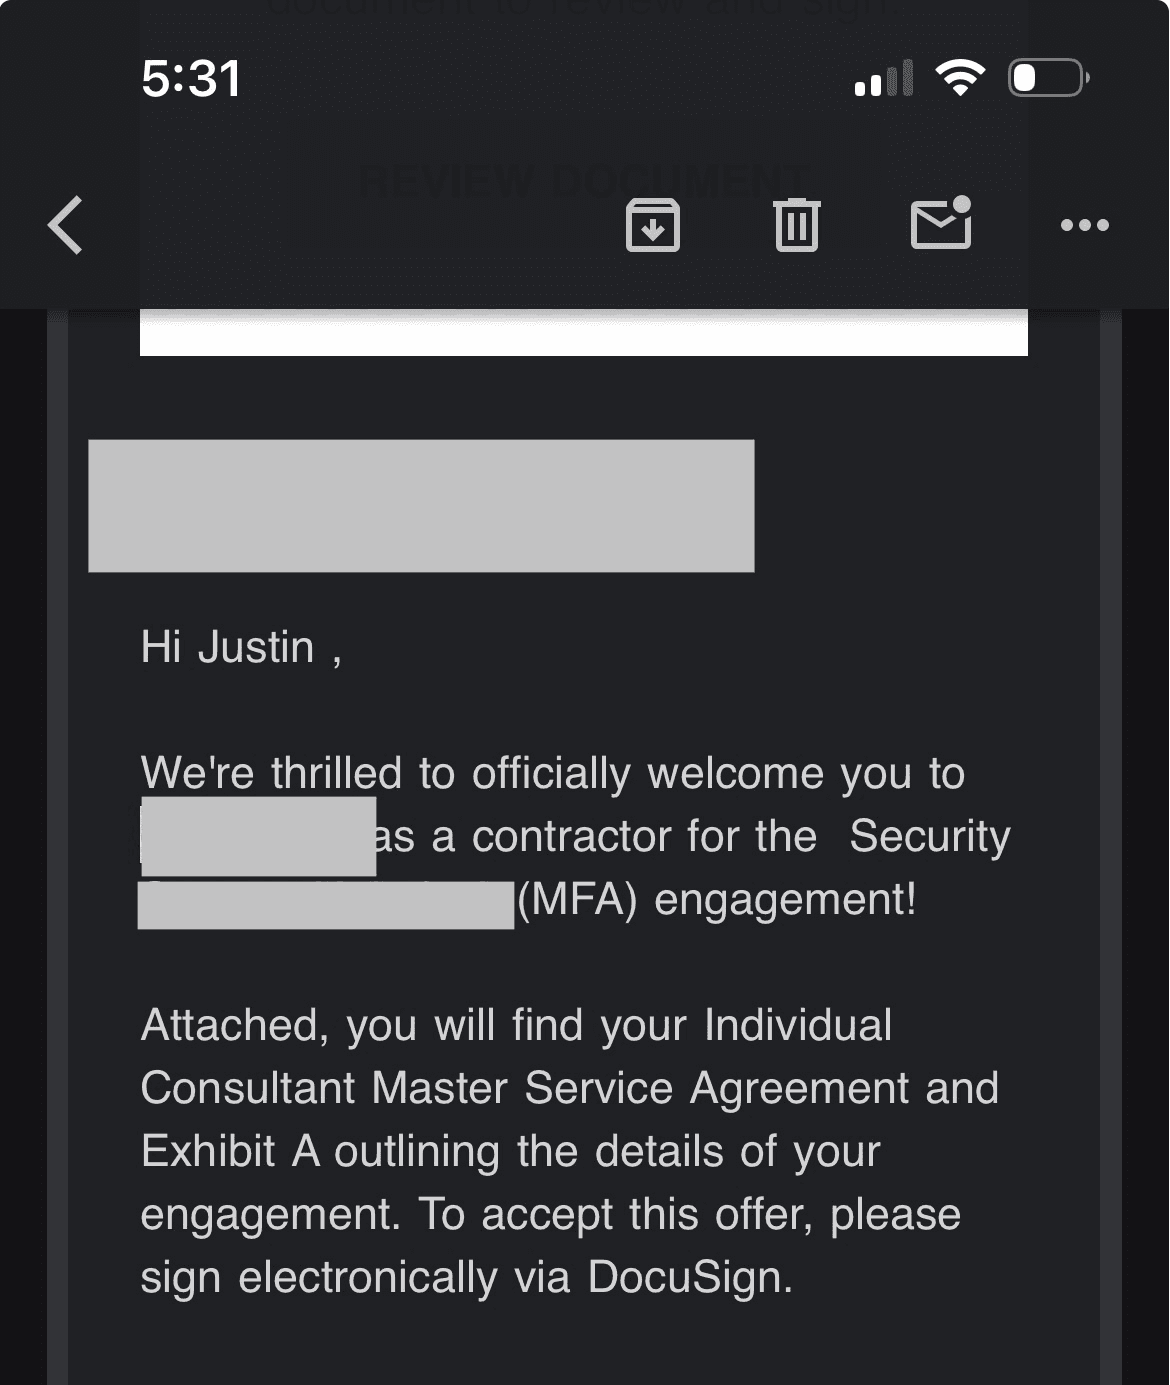
Task: Tap the "(MFA) engagement!" text
Action: point(716,899)
